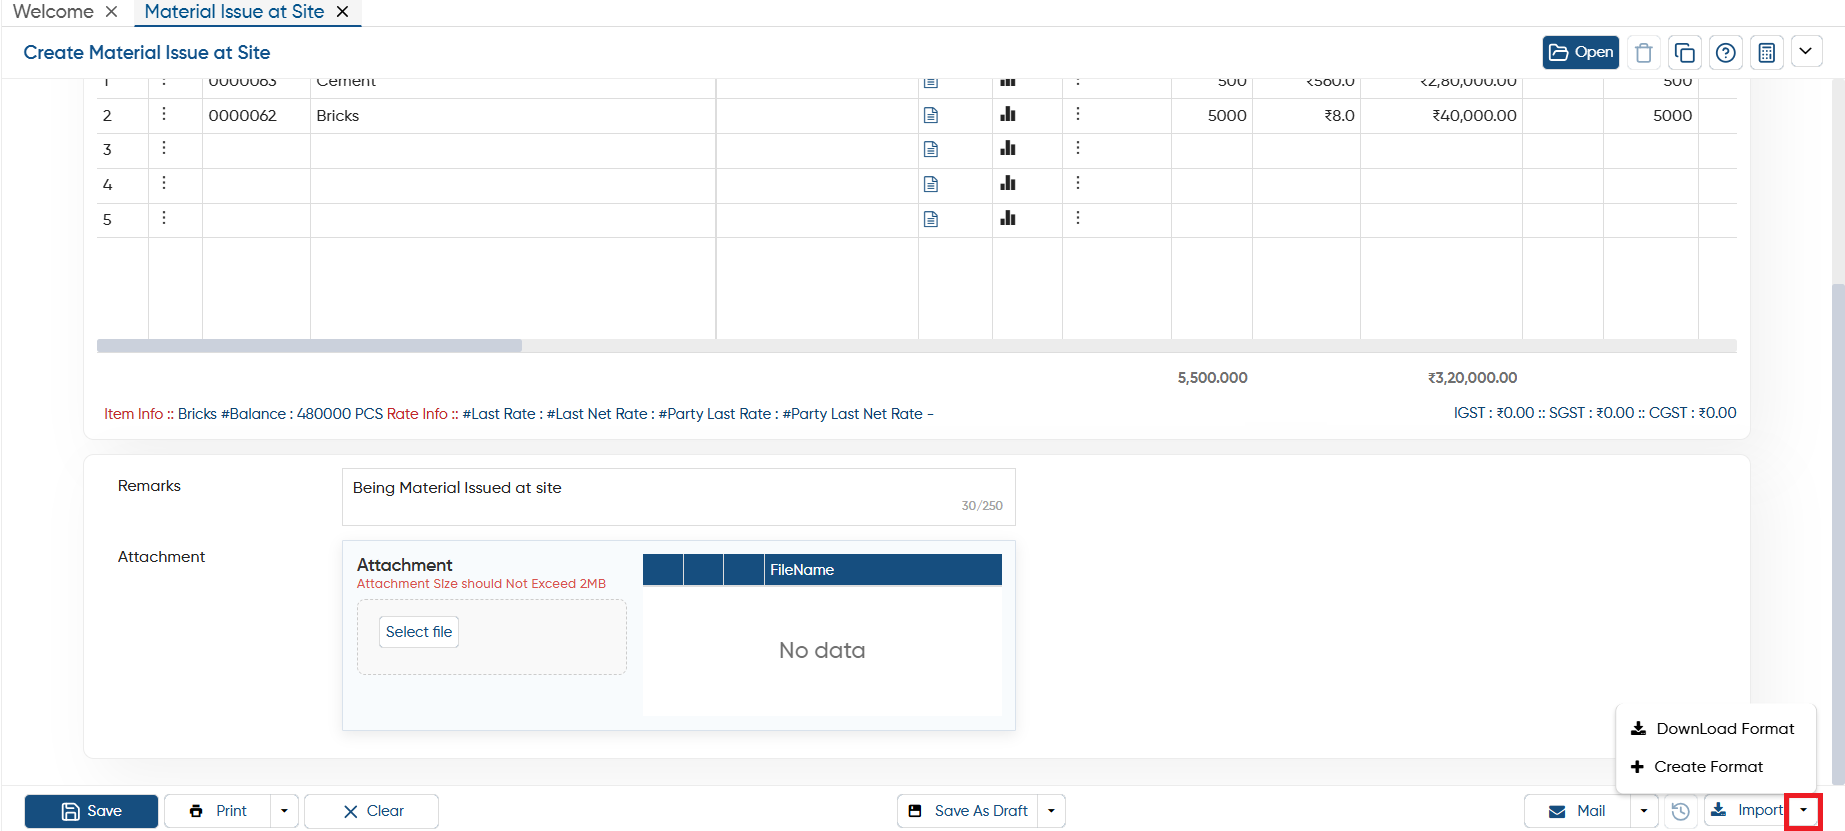The height and width of the screenshot is (831, 1845).
Task: Open the three-dot row menu for row 3
Action: pos(164,148)
